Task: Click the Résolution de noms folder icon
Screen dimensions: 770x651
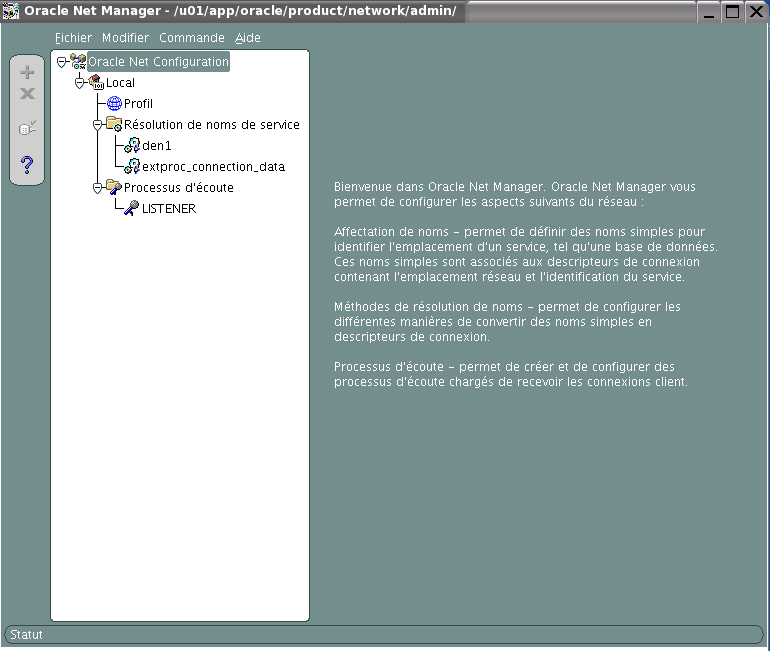Action: pos(114,124)
